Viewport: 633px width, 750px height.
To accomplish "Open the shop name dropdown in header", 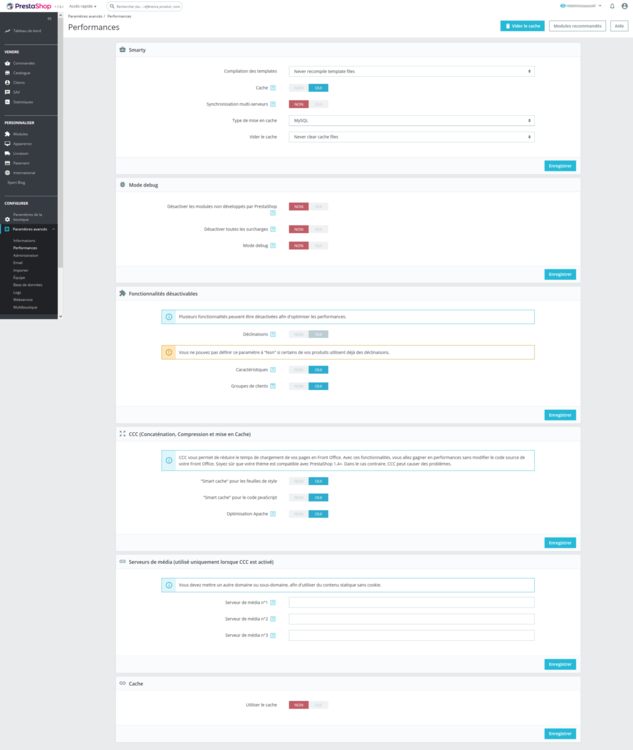I will [581, 6].
